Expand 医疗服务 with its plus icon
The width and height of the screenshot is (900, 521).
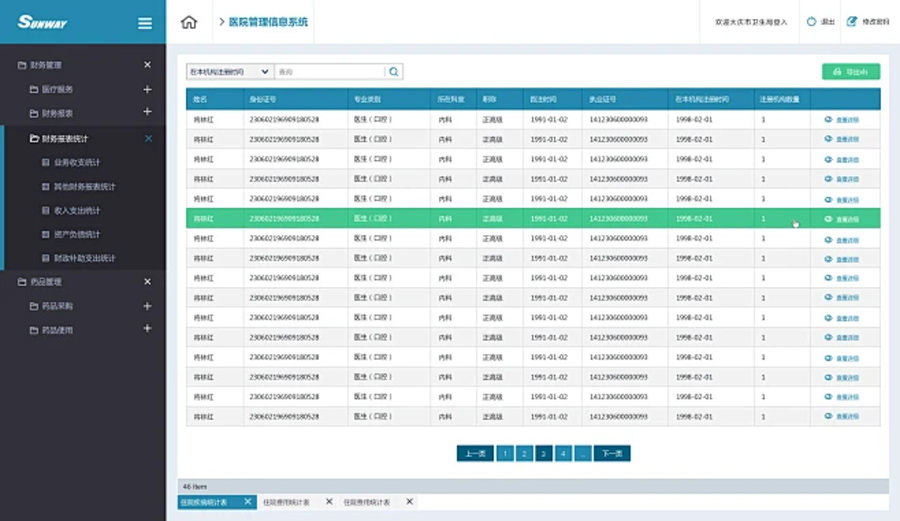pyautogui.click(x=147, y=90)
